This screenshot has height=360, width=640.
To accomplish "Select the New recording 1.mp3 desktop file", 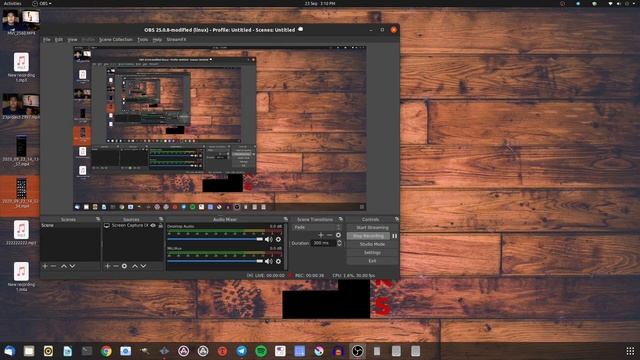I will (21, 67).
